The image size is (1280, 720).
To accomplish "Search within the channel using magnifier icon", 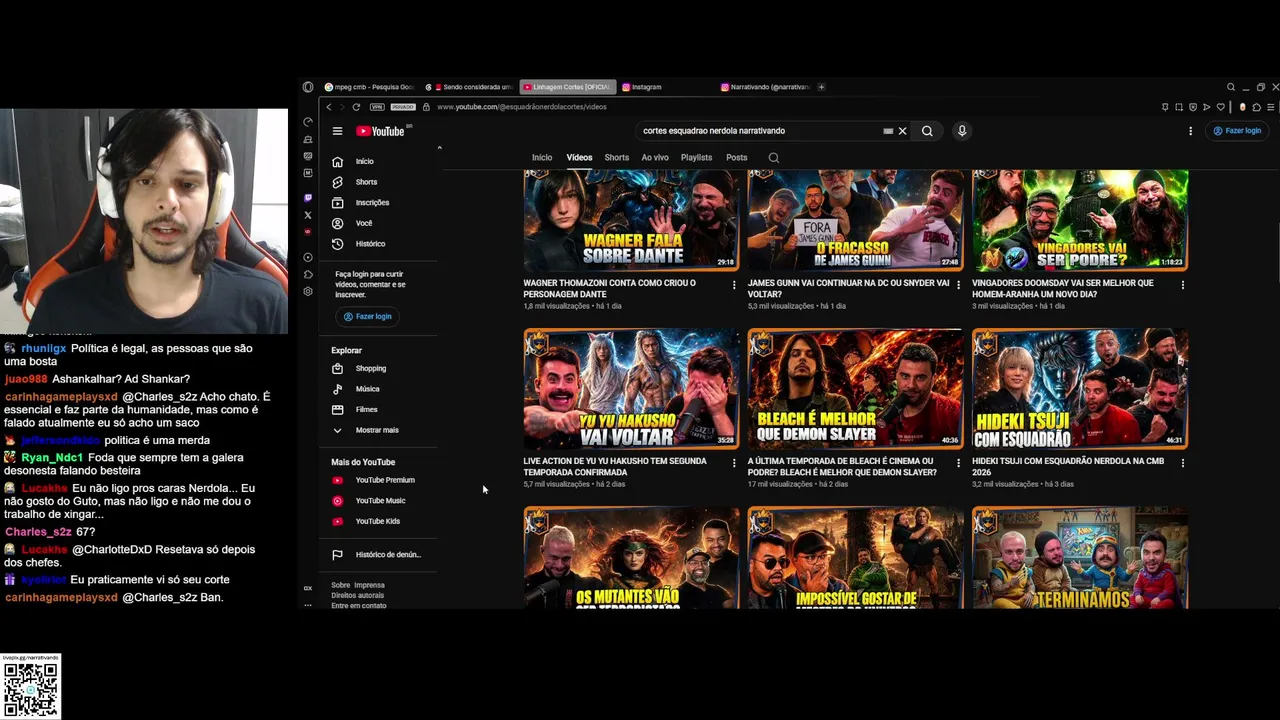I will [x=773, y=157].
